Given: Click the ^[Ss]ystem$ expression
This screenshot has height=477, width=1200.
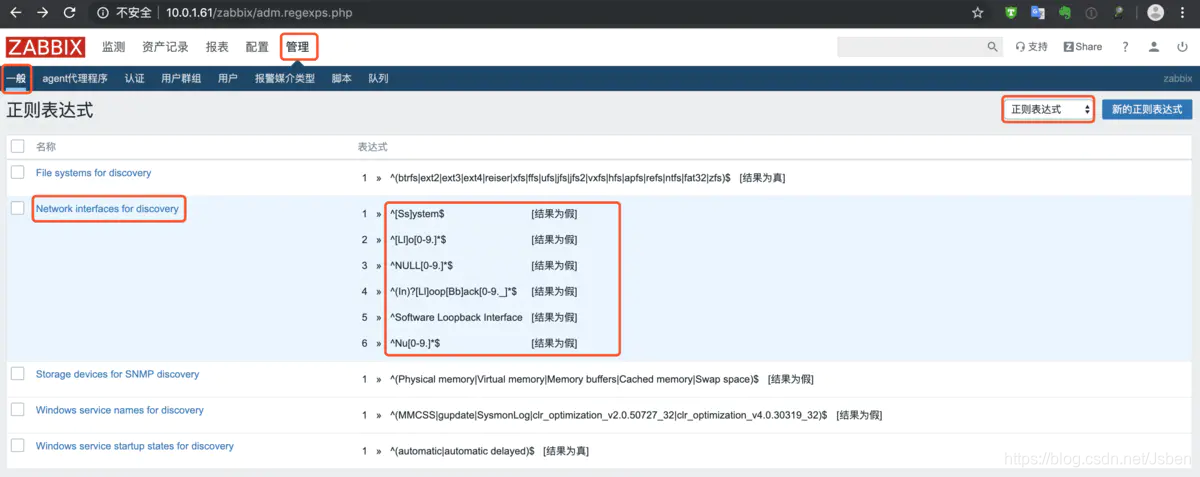Looking at the screenshot, I should coord(418,214).
